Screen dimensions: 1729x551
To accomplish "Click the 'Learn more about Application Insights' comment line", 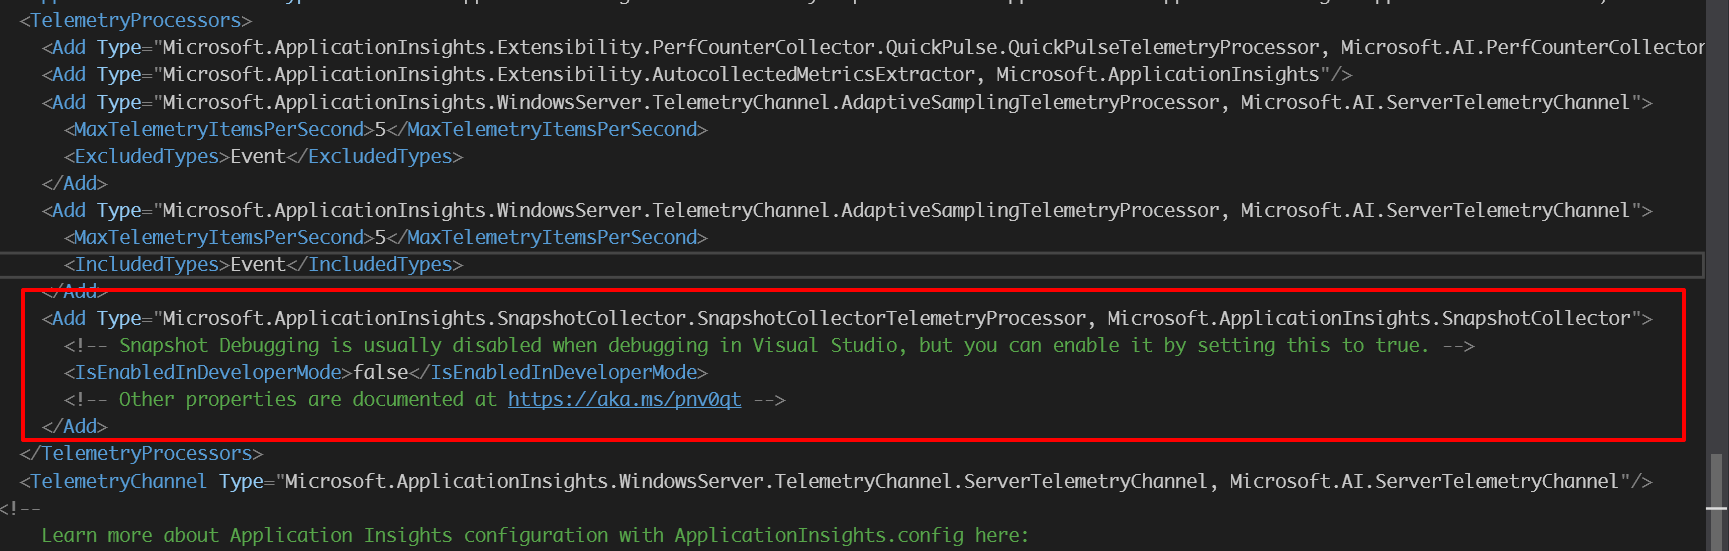I will pos(535,535).
